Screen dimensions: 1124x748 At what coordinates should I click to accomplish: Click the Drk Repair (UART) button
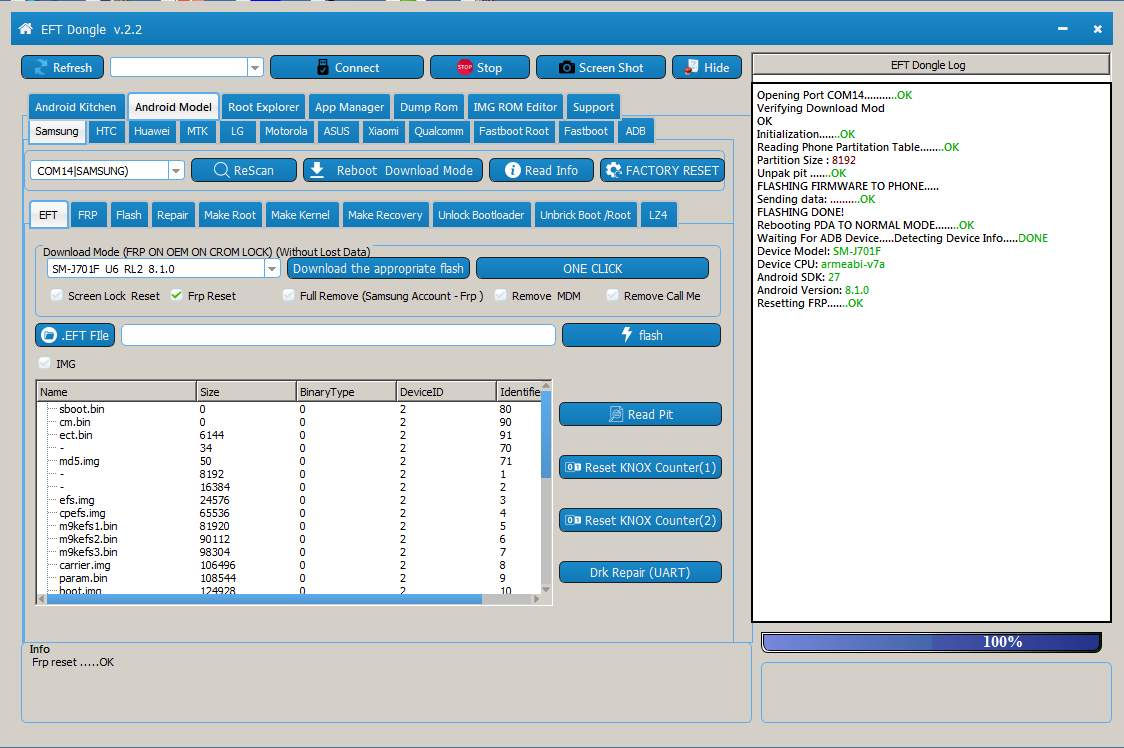coord(640,572)
